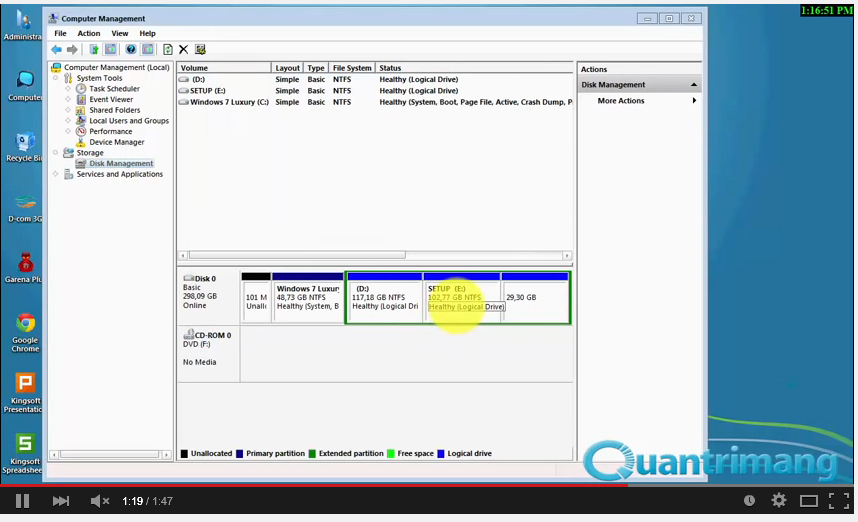Click the Refresh icon in the toolbar
Image resolution: width=858 pixels, height=522 pixels.
(x=167, y=49)
